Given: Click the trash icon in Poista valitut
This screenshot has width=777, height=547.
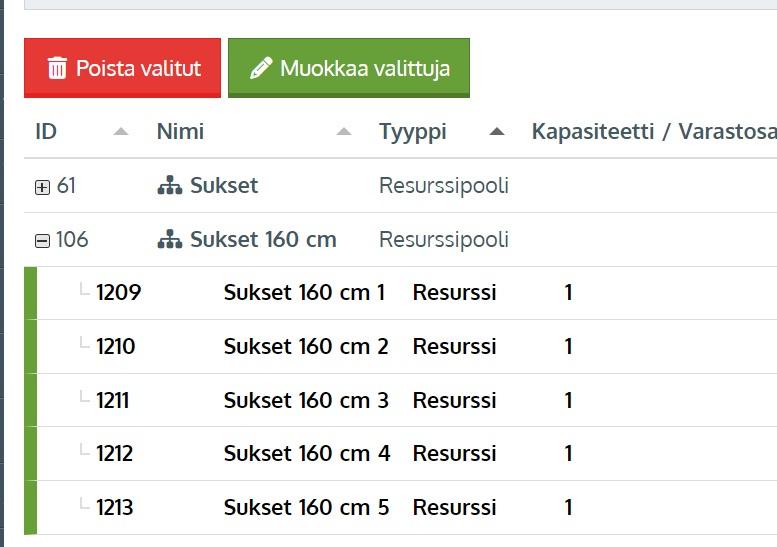Looking at the screenshot, I should 57,68.
